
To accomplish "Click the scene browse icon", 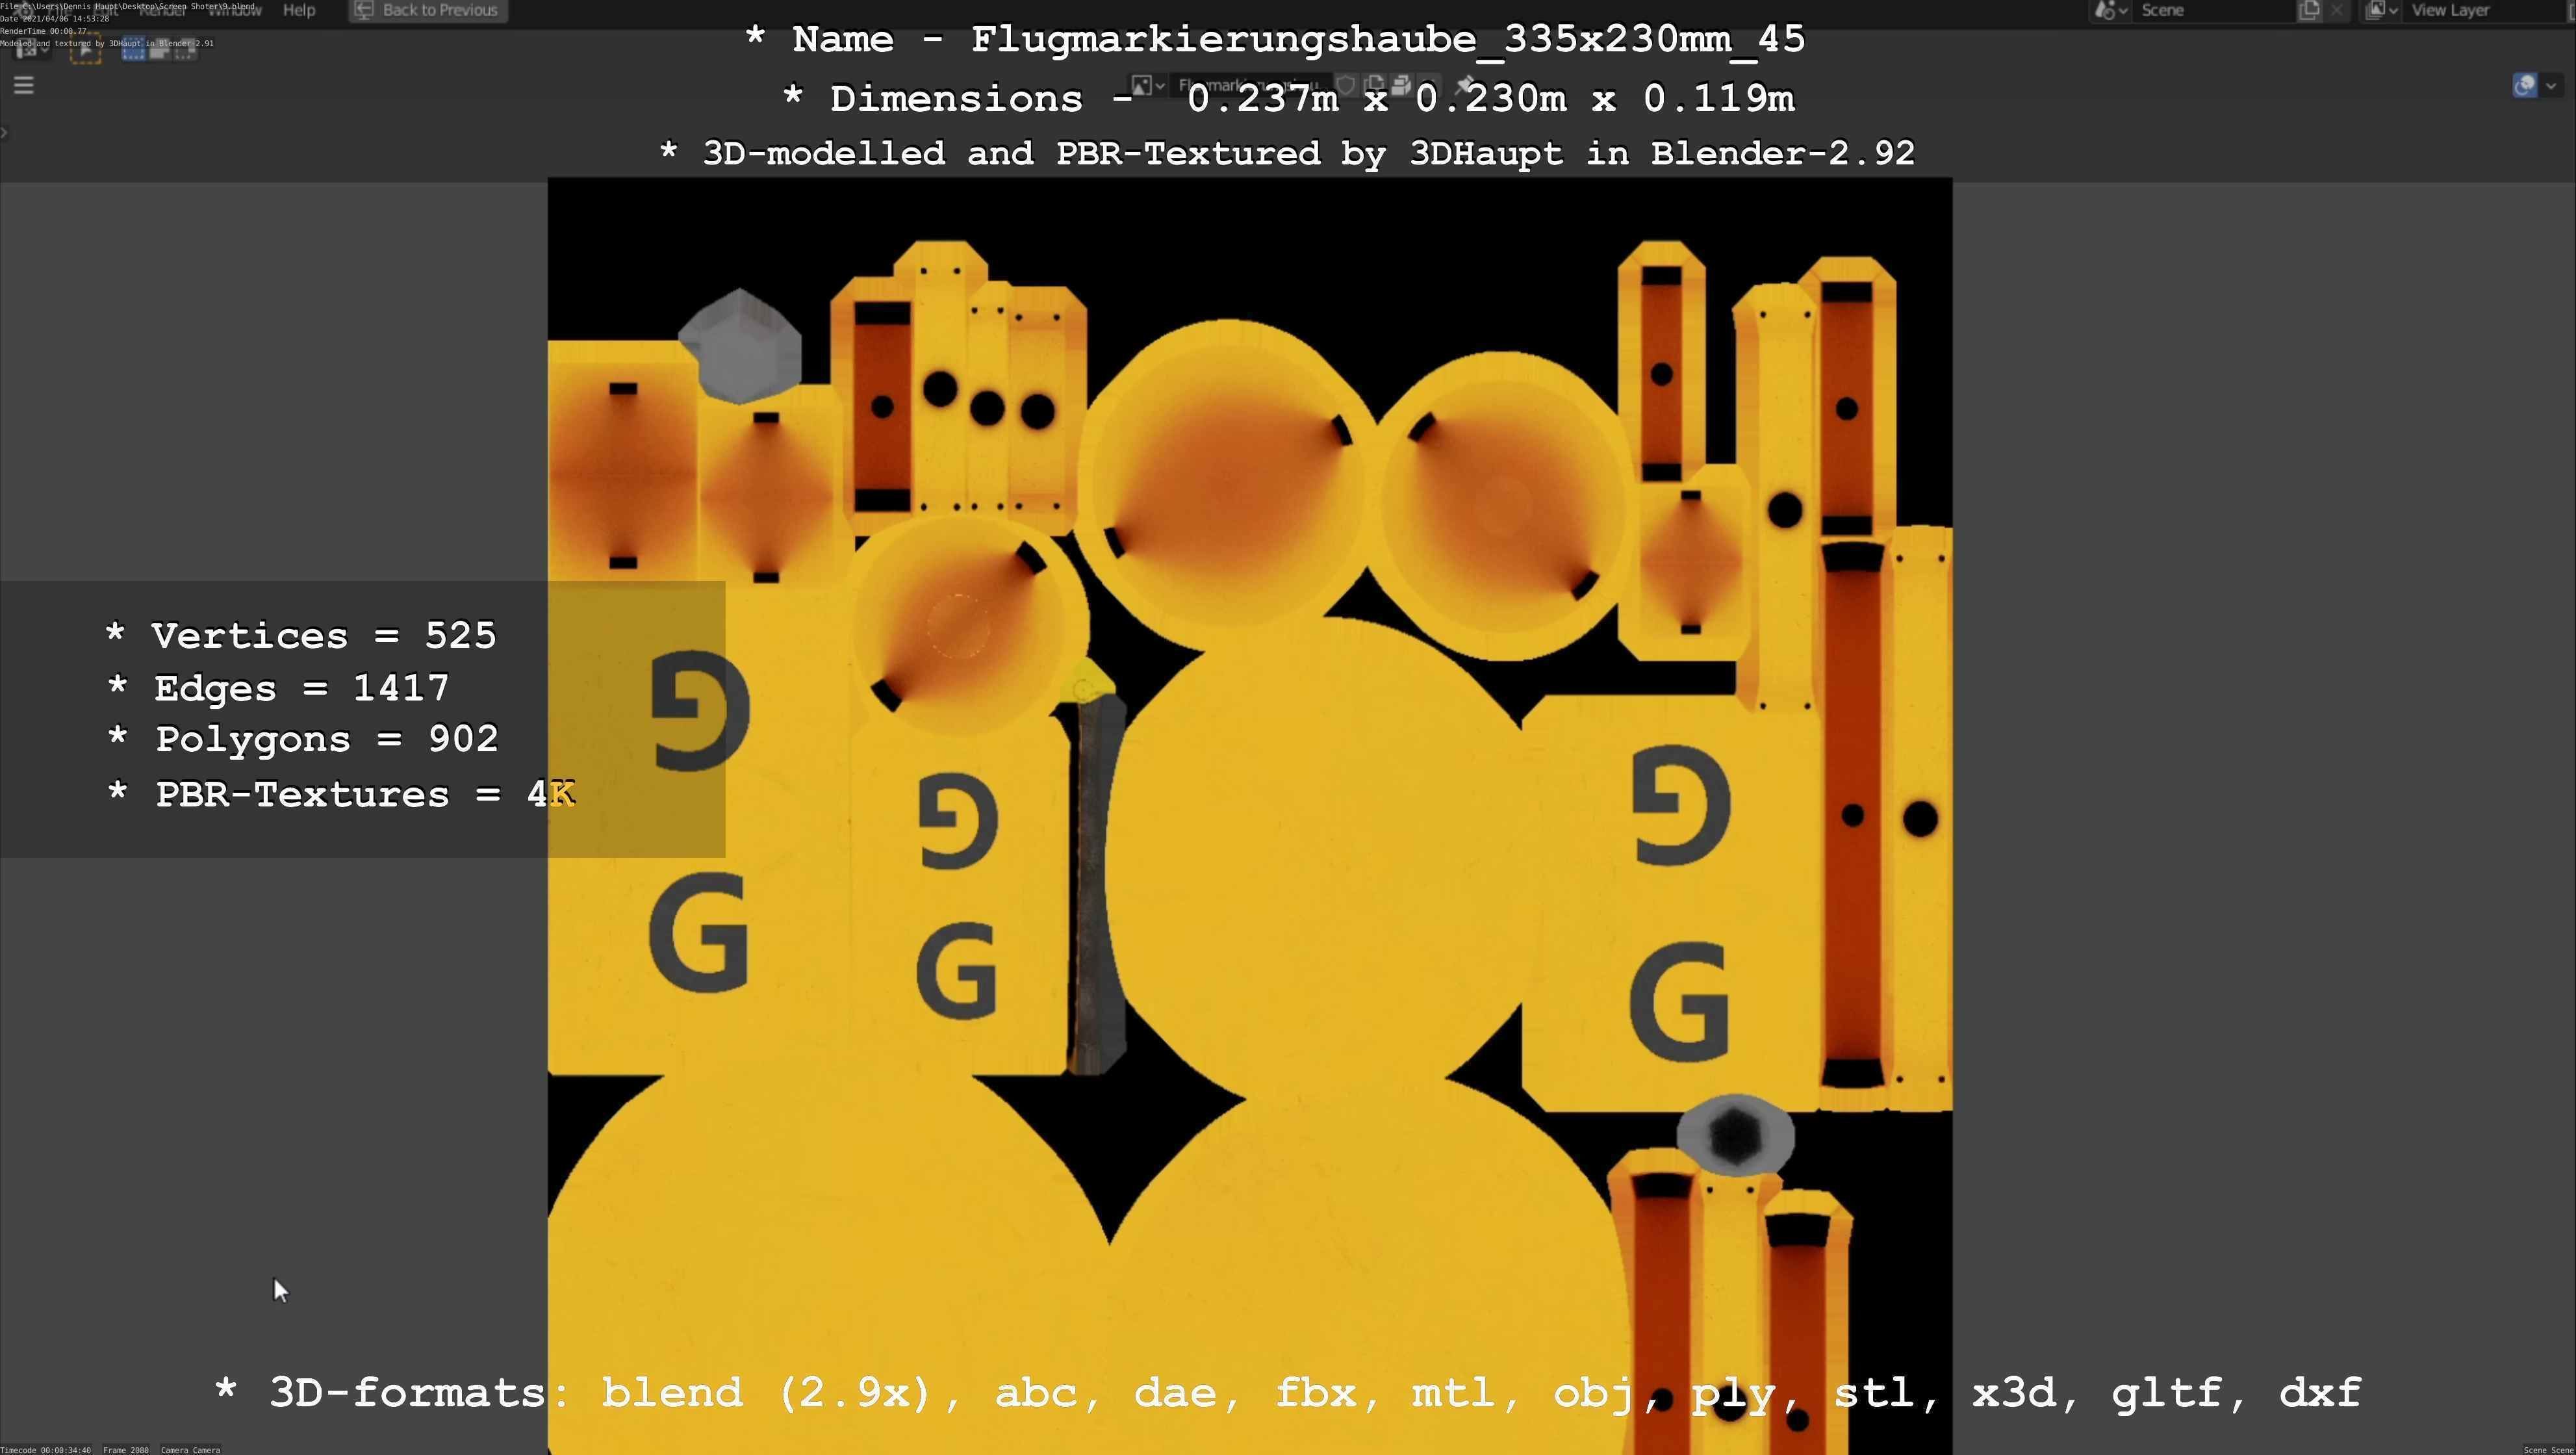I will (x=2109, y=10).
